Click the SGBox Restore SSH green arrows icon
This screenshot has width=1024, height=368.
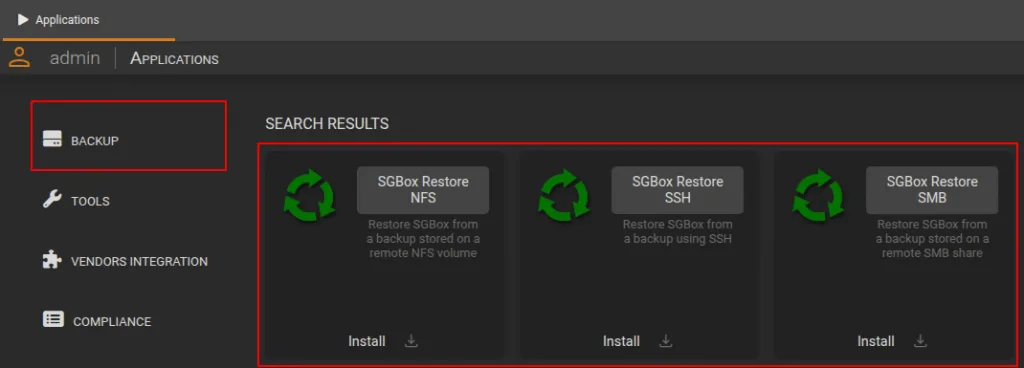pyautogui.click(x=564, y=195)
